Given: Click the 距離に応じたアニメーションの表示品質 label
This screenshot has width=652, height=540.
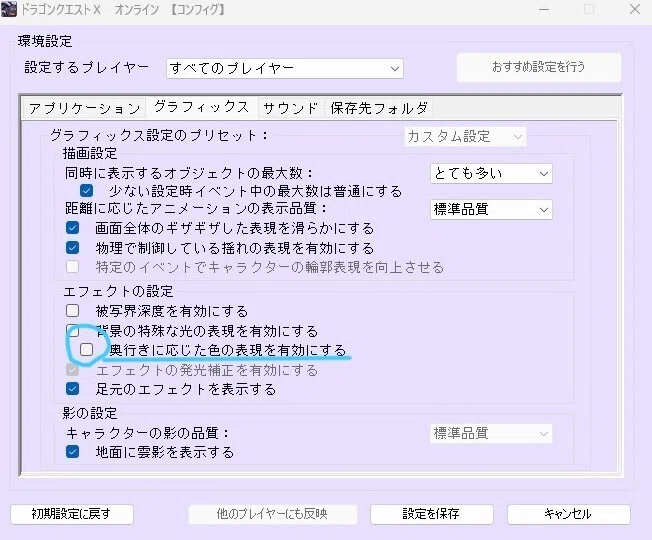Looking at the screenshot, I should (197, 208).
